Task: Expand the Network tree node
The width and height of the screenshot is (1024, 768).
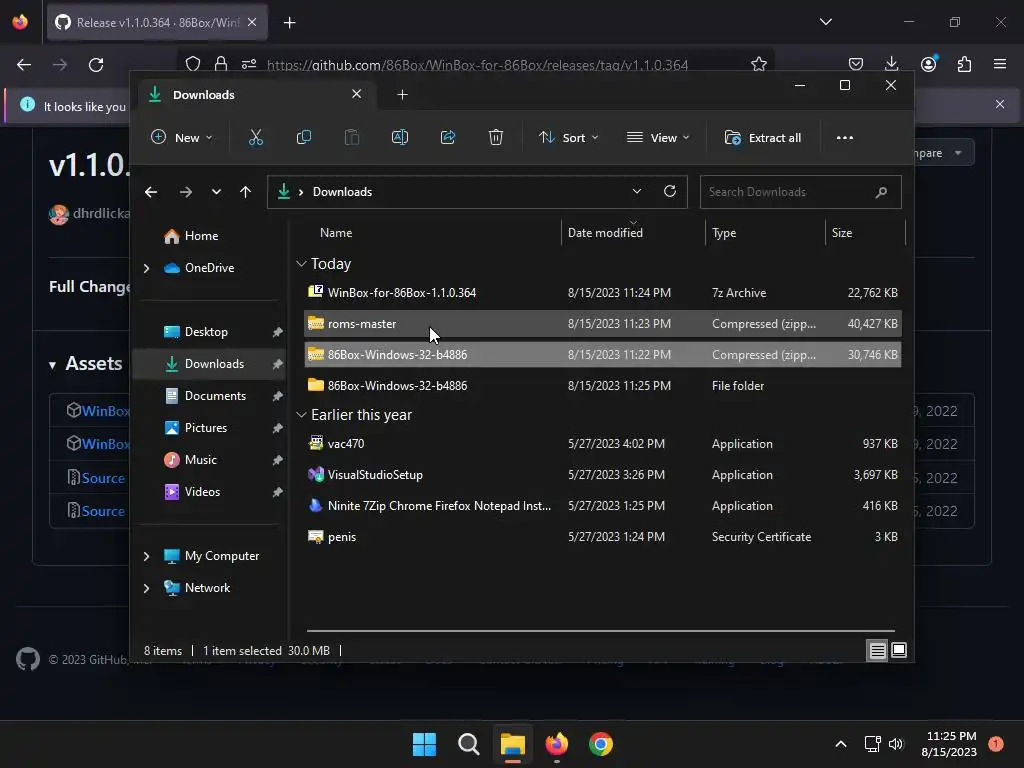Action: (146, 588)
